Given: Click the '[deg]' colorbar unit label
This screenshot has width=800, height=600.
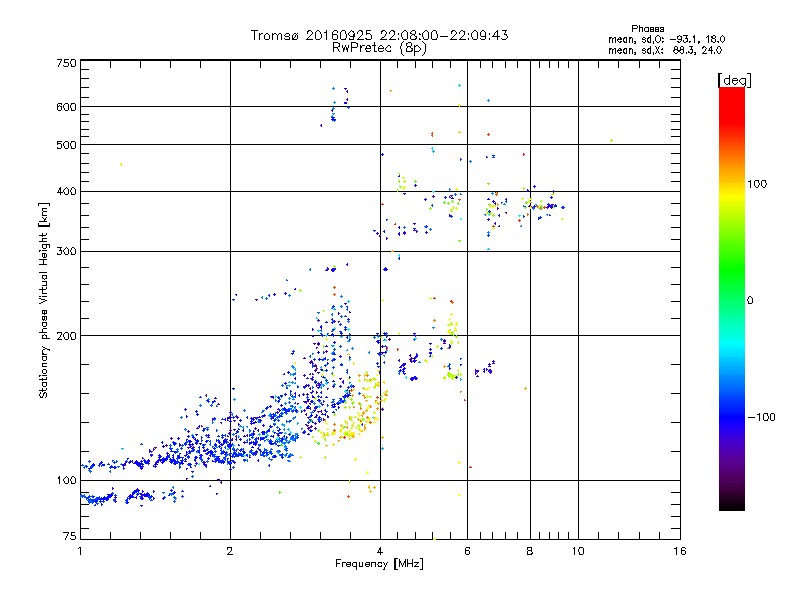Looking at the screenshot, I should [734, 80].
